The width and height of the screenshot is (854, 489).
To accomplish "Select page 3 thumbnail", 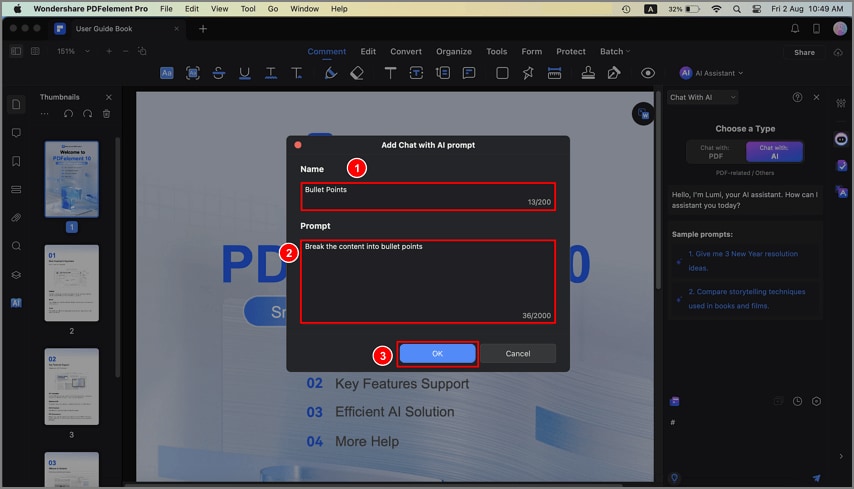I will 71,387.
